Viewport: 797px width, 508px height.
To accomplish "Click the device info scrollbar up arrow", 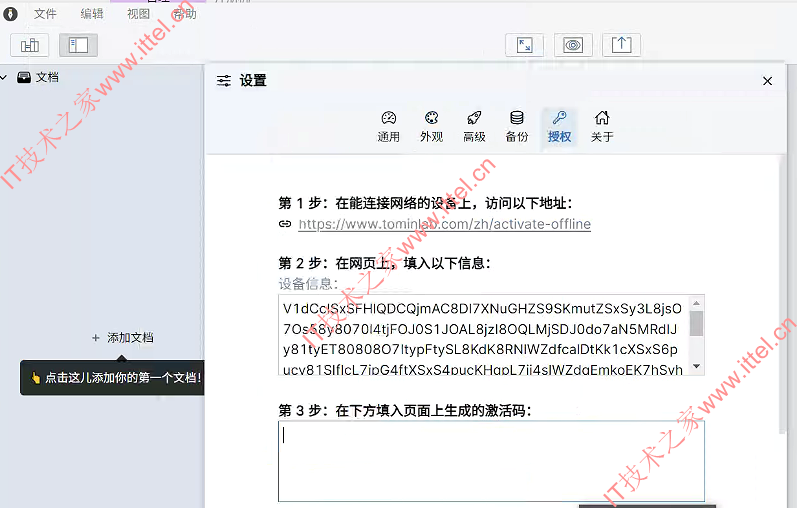I will (696, 303).
